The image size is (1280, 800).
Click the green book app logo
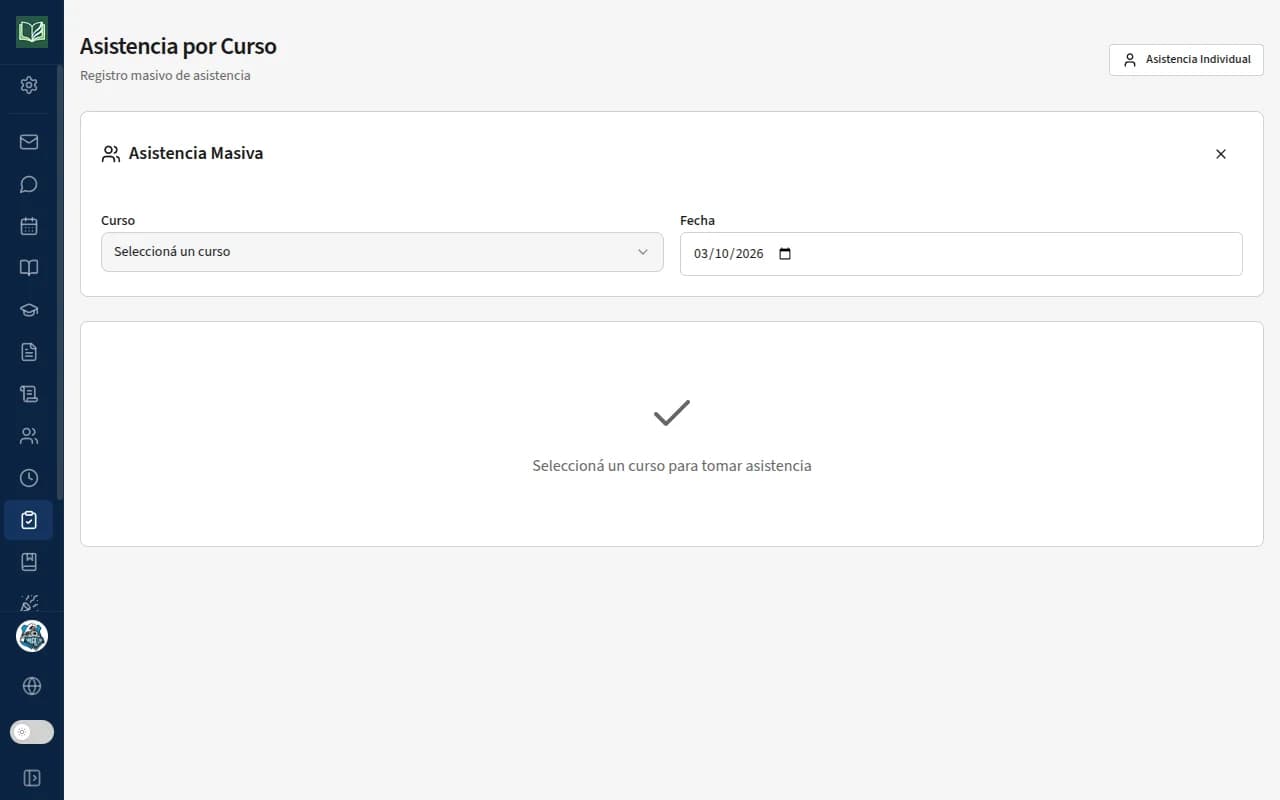(x=32, y=32)
